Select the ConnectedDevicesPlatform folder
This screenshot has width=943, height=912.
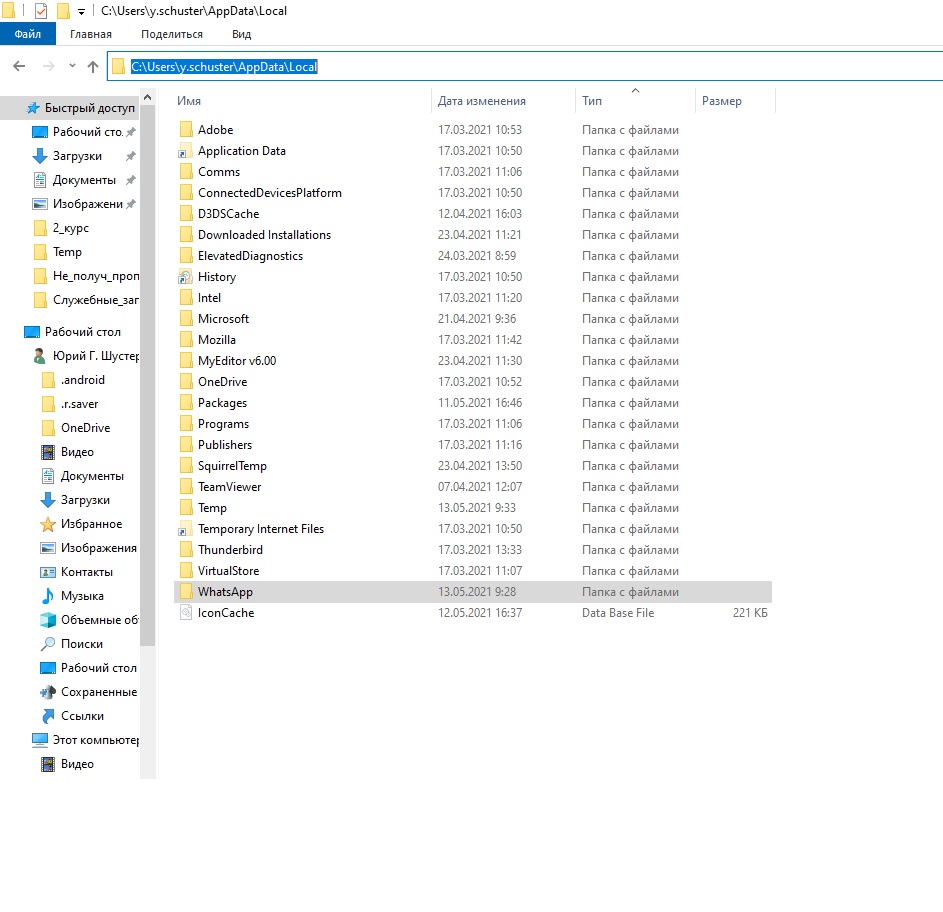tap(269, 193)
